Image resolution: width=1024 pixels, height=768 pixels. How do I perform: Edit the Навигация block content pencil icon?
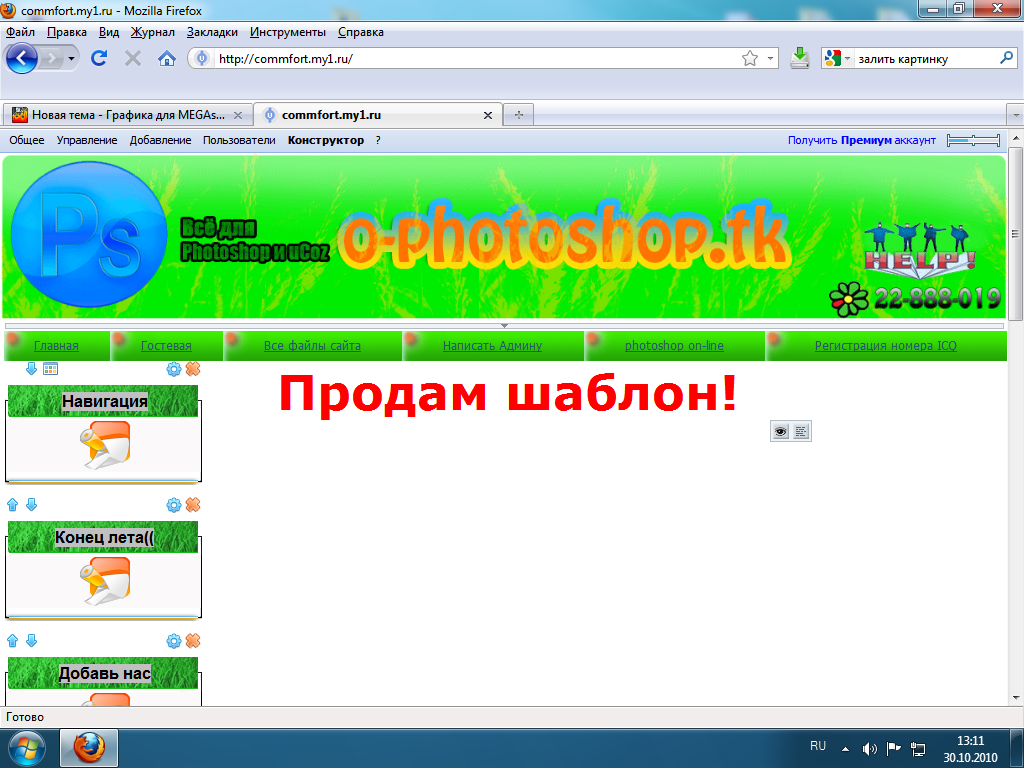(x=105, y=445)
